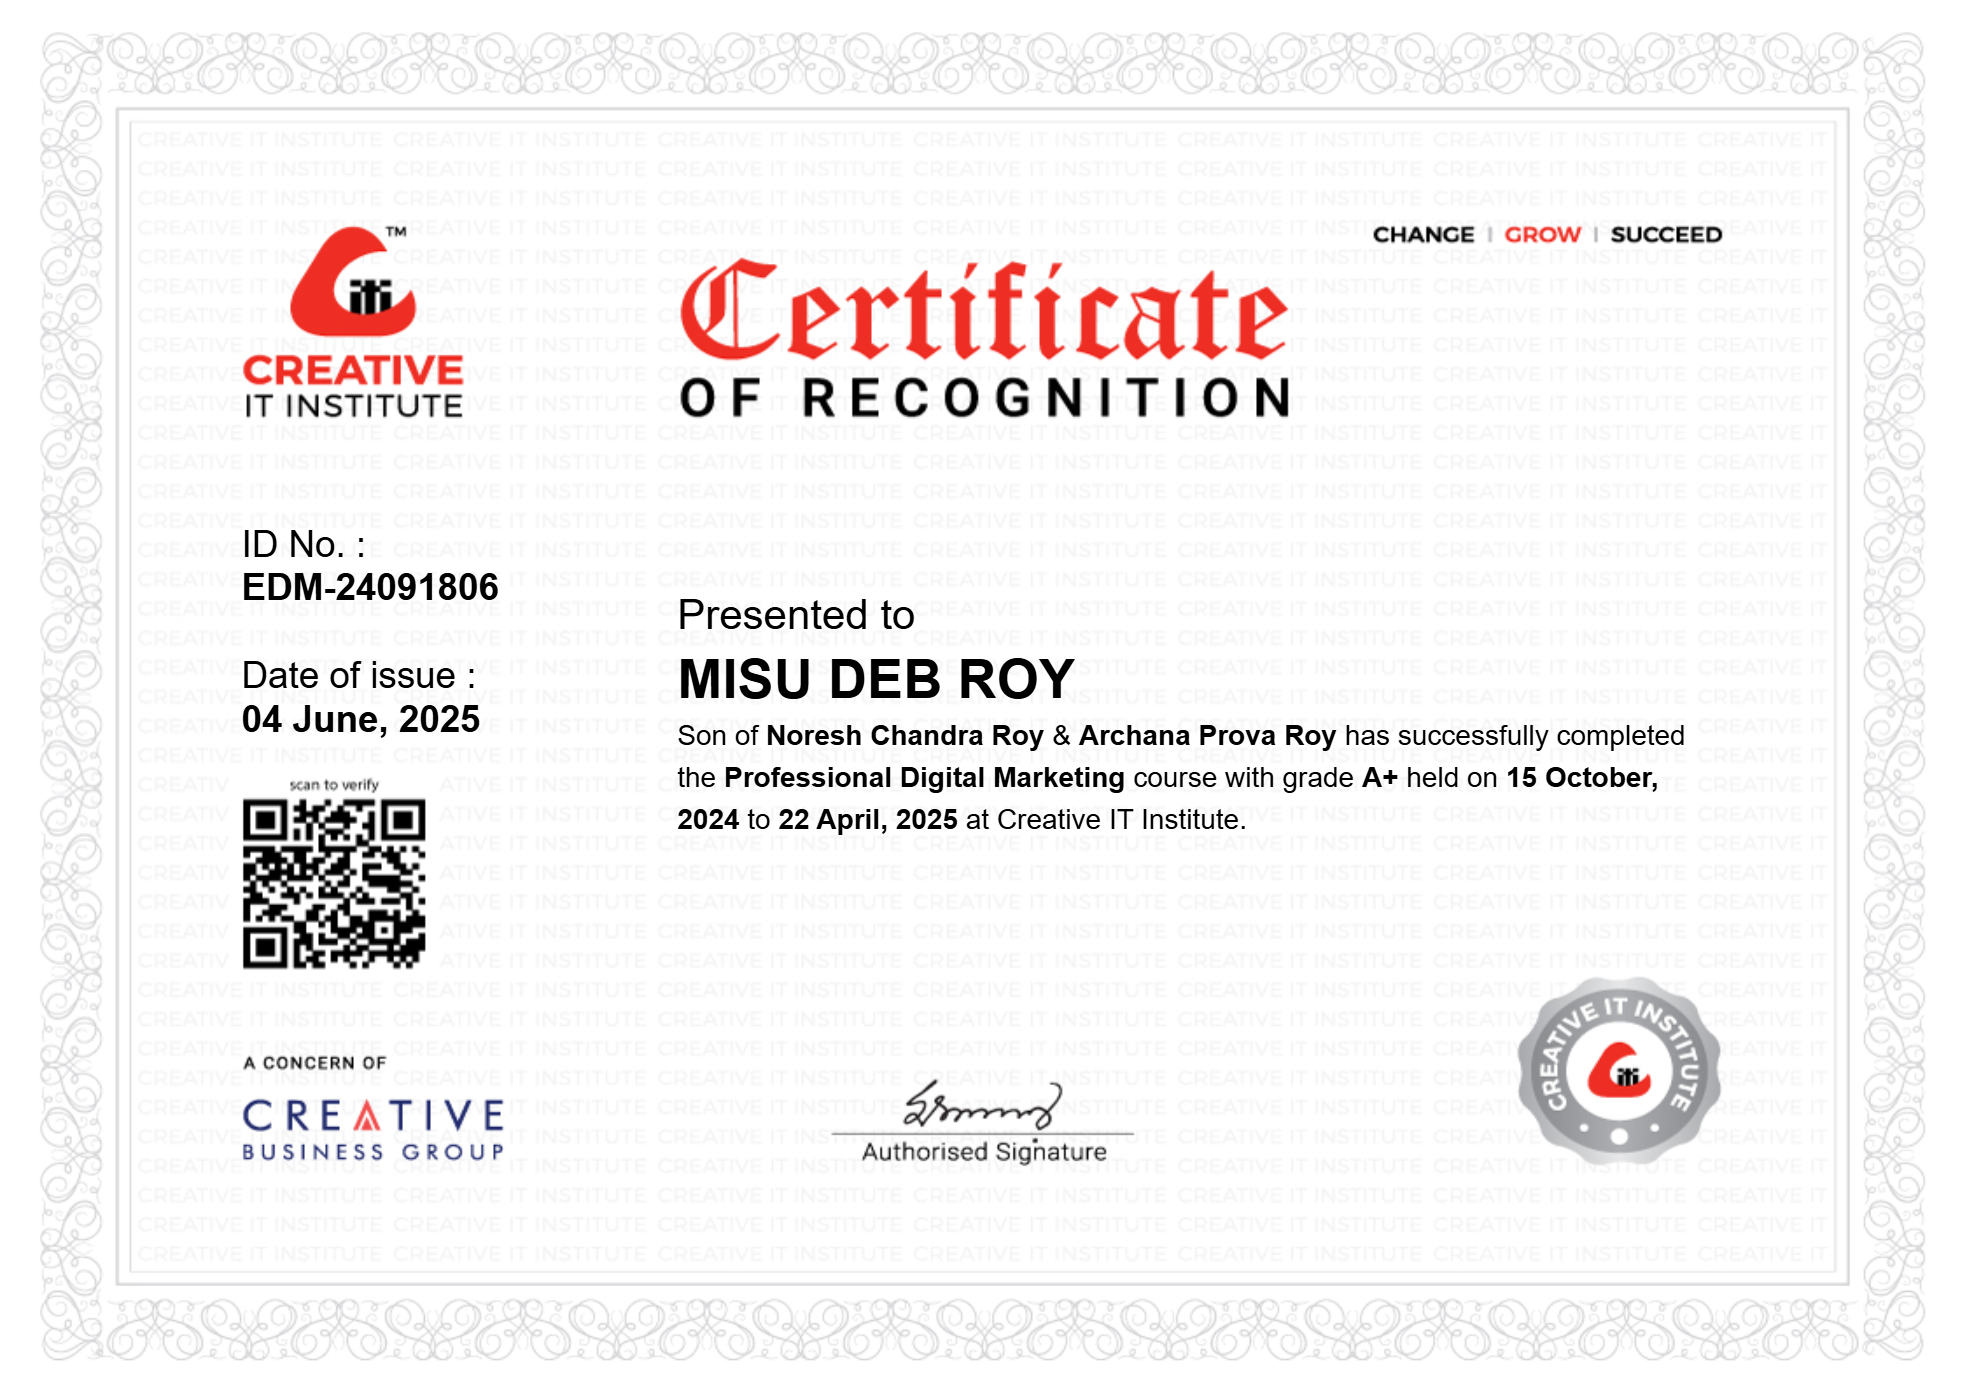This screenshot has width=1965, height=1391.
Task: Click the silver Creative IT Institute seal
Action: coord(1619,1072)
